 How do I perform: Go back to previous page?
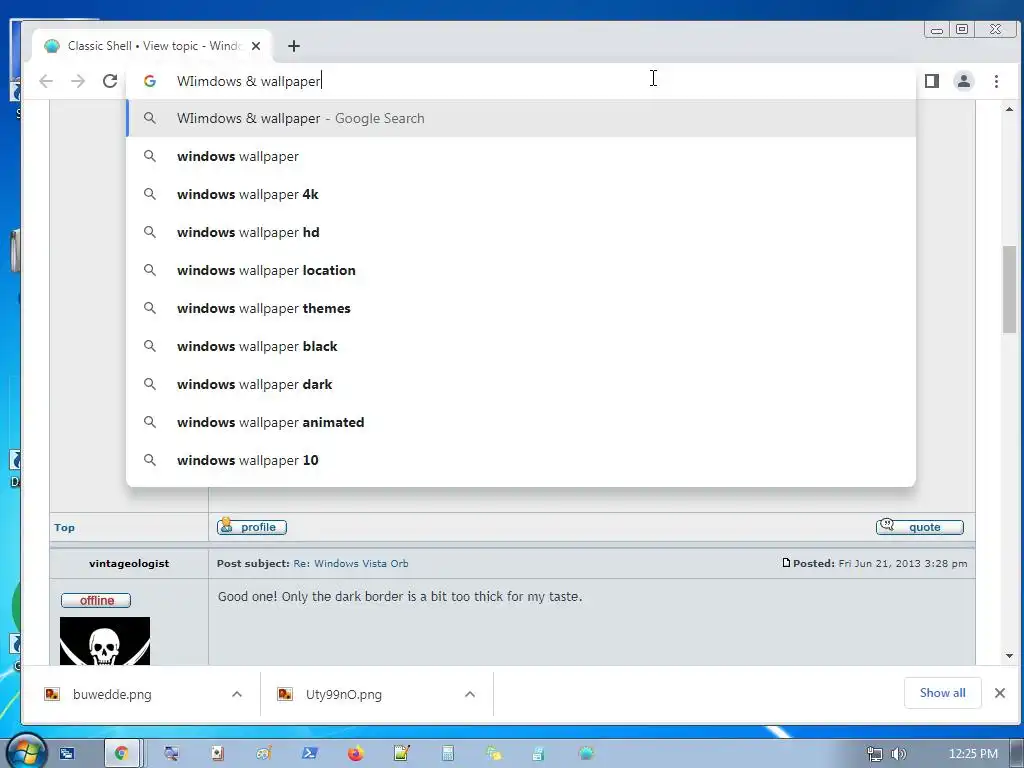tap(46, 81)
